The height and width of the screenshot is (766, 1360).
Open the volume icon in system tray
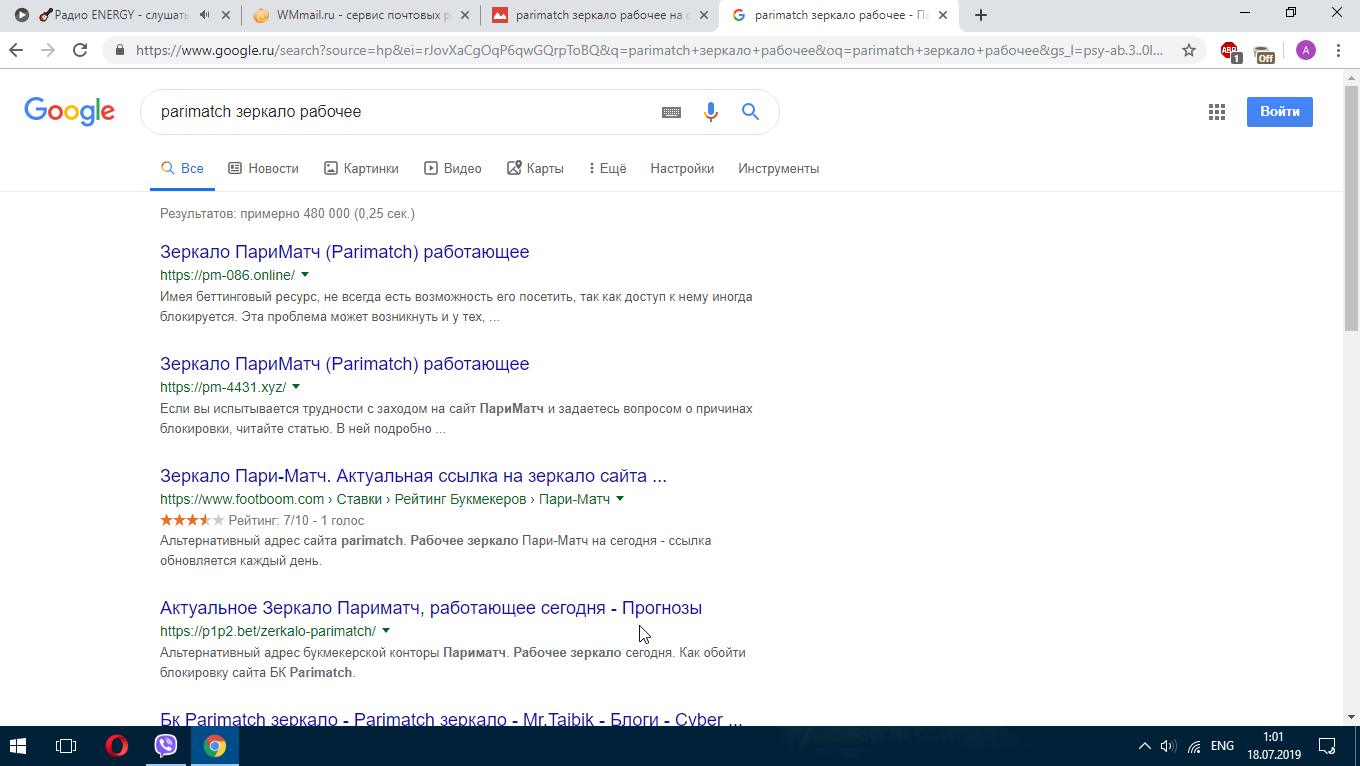tap(1168, 746)
